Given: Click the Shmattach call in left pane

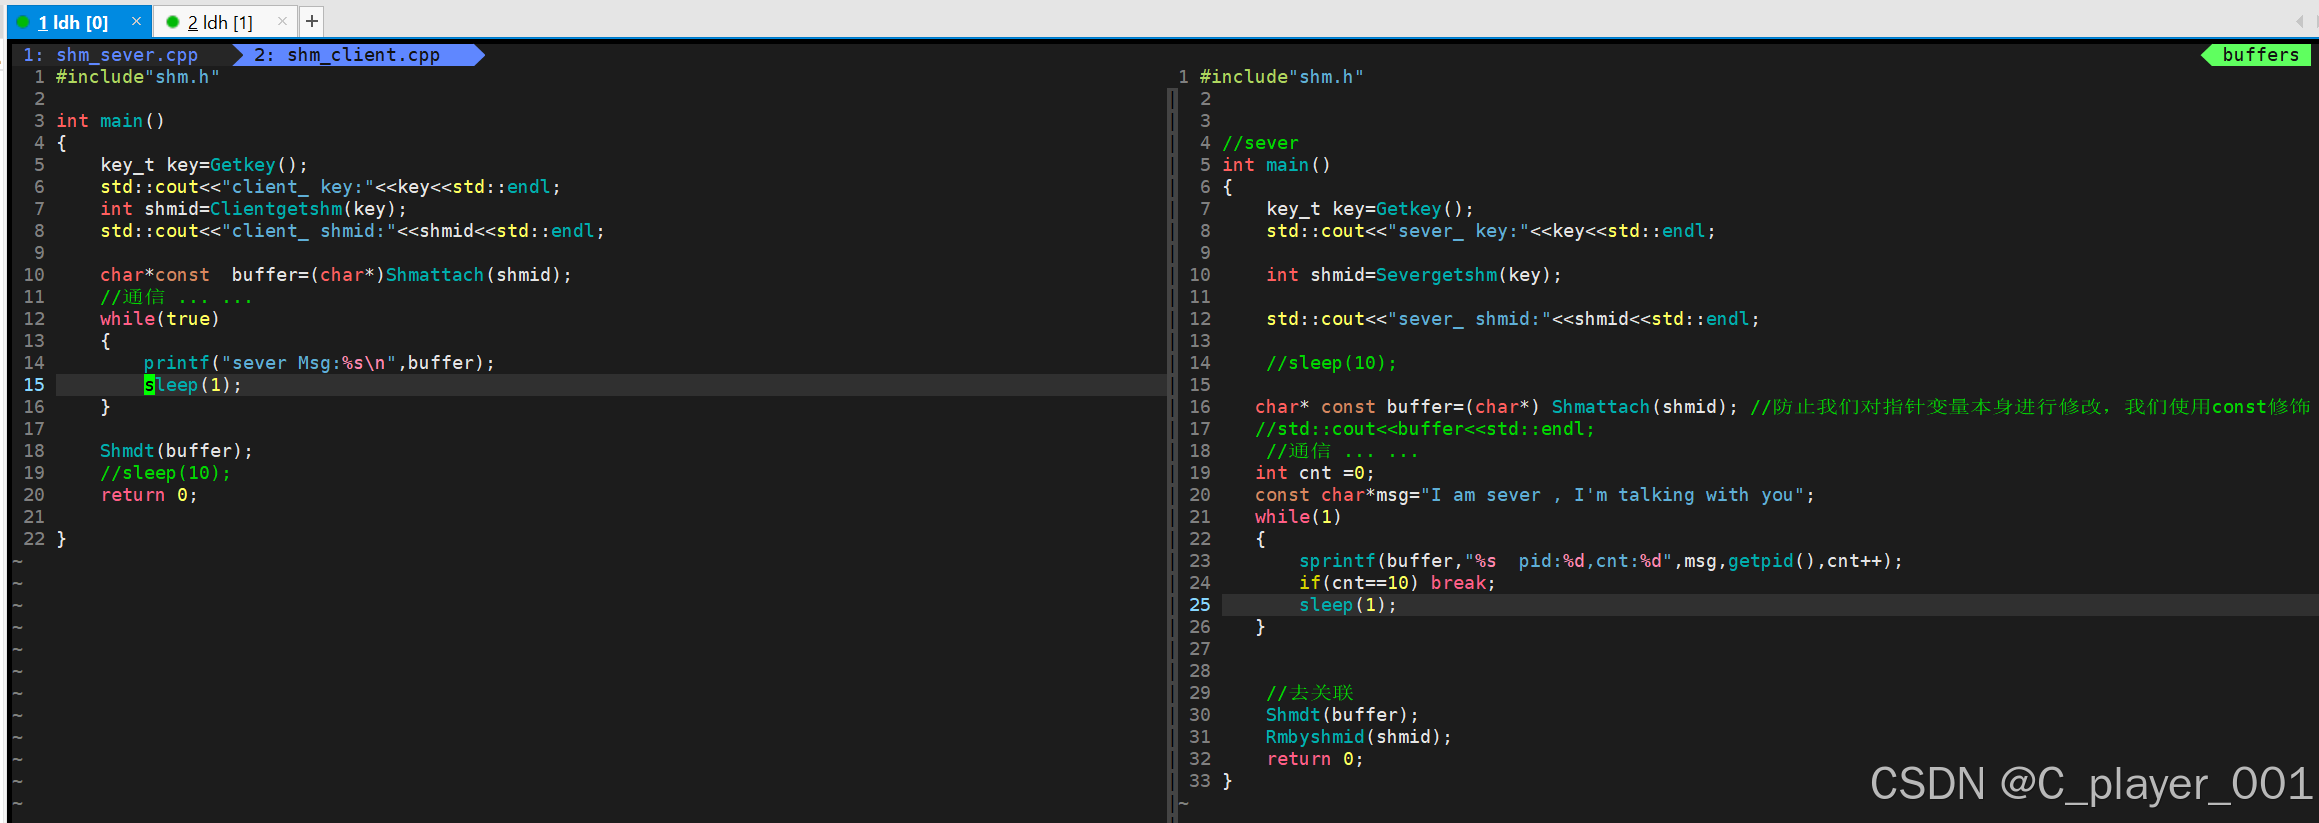Looking at the screenshot, I should click(x=435, y=275).
